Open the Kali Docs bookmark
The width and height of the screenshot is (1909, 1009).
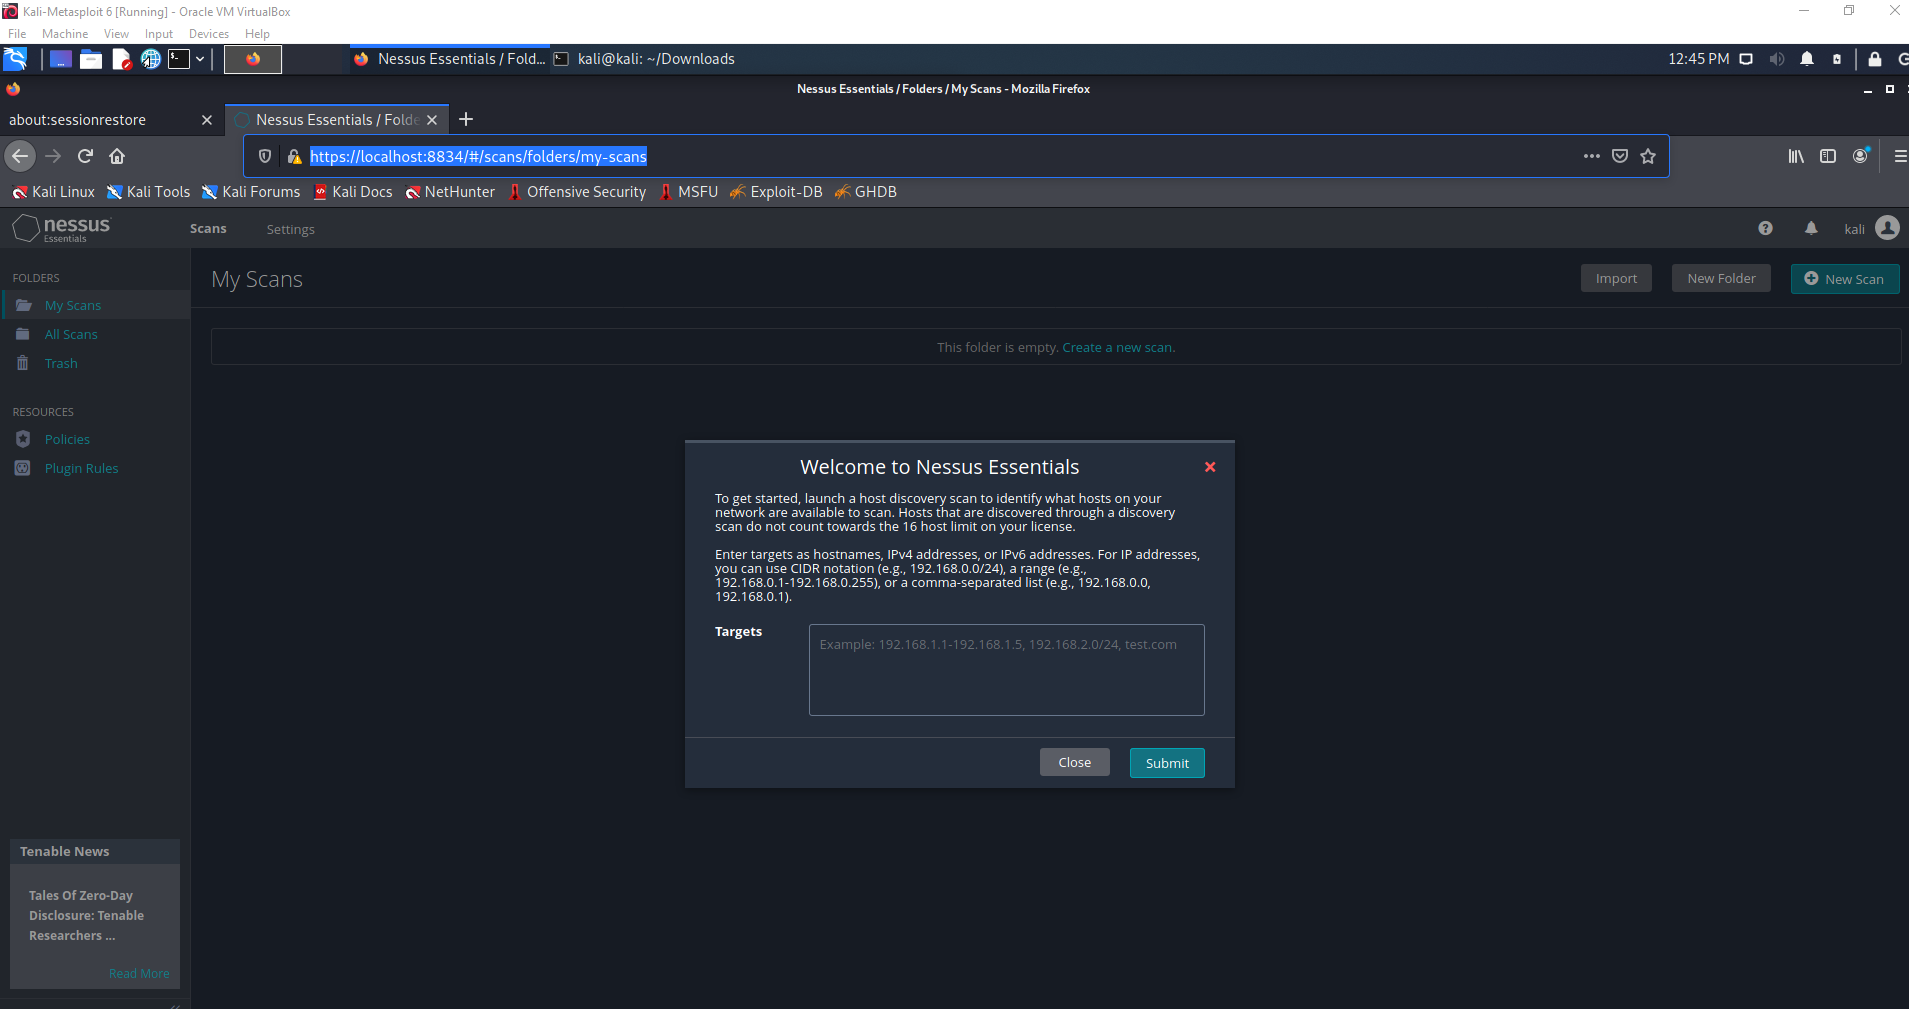(353, 192)
